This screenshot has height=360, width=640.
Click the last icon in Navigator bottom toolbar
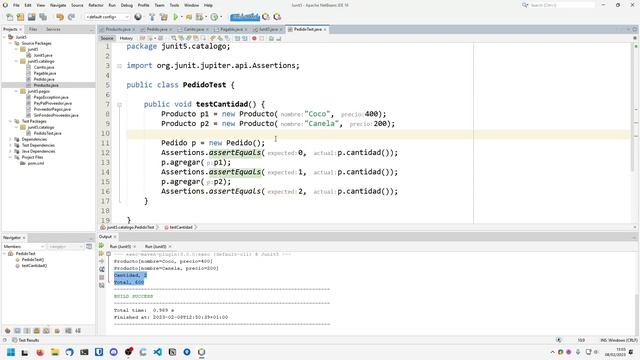coord(78,331)
